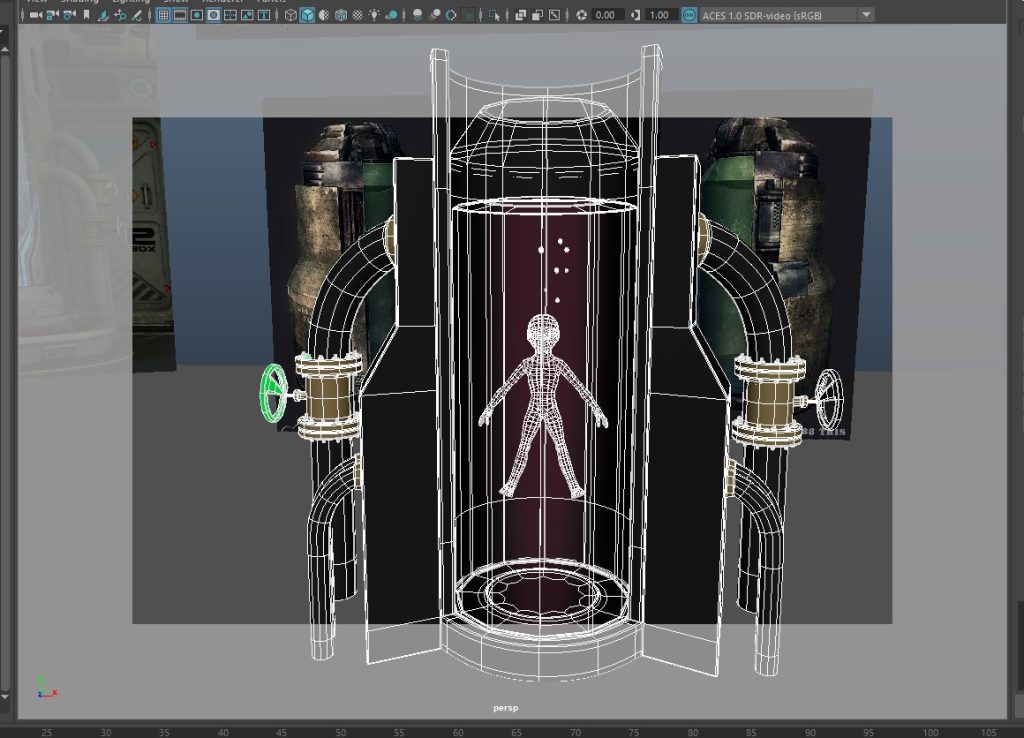The image size is (1024, 738).
Task: Click the Motion Blur icon
Action: tap(434, 15)
